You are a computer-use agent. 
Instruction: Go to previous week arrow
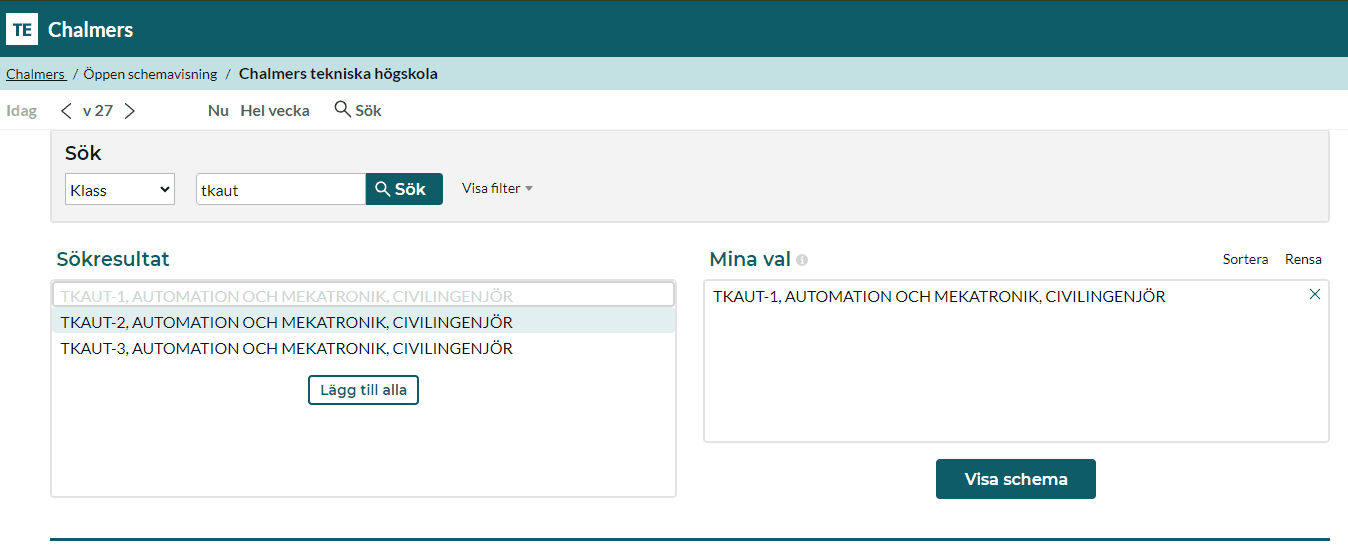pos(66,111)
